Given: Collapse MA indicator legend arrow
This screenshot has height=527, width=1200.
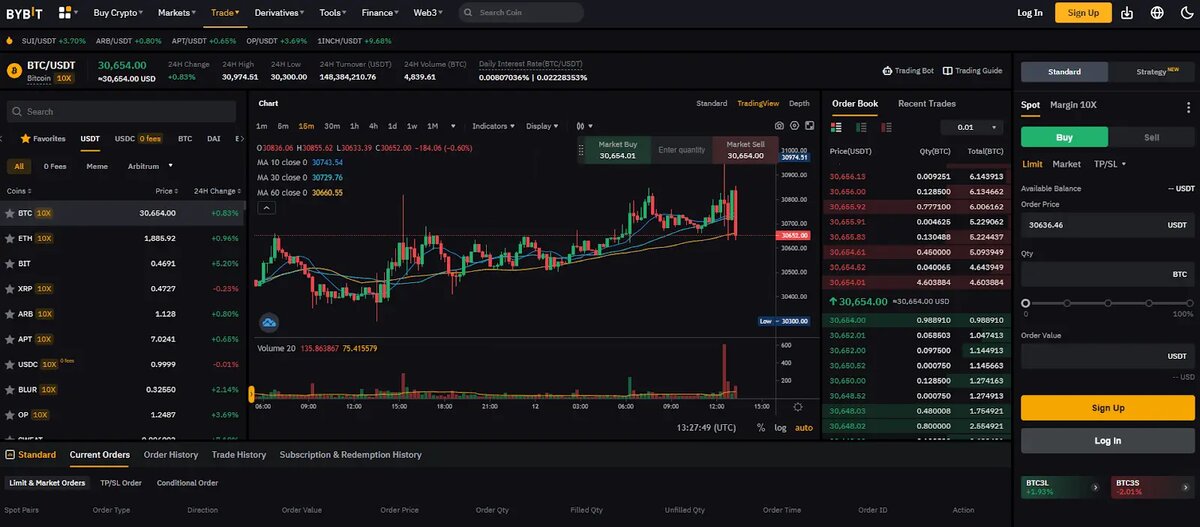Looking at the screenshot, I should pyautogui.click(x=266, y=208).
